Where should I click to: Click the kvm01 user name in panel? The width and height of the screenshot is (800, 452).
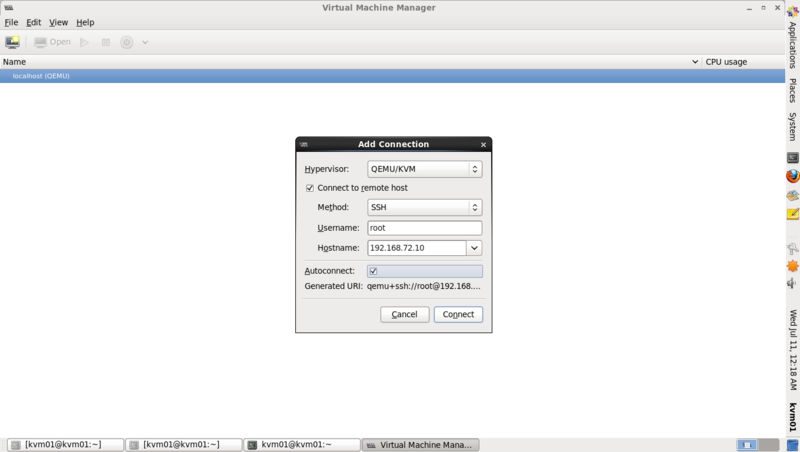click(792, 417)
